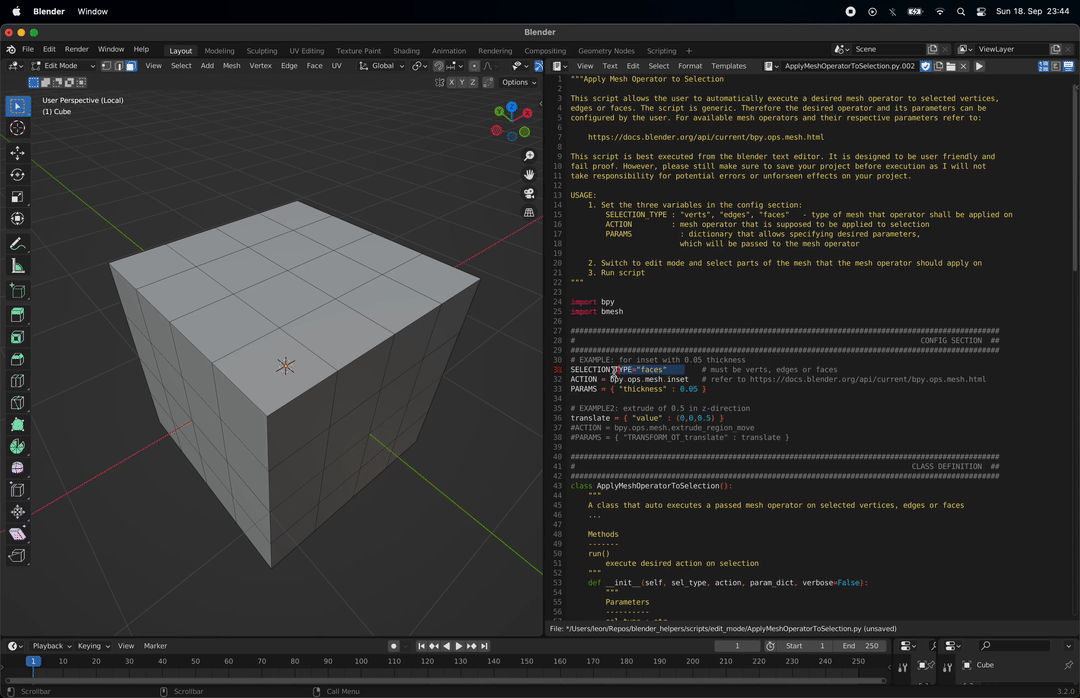Toggle X mirror axis

click(451, 82)
